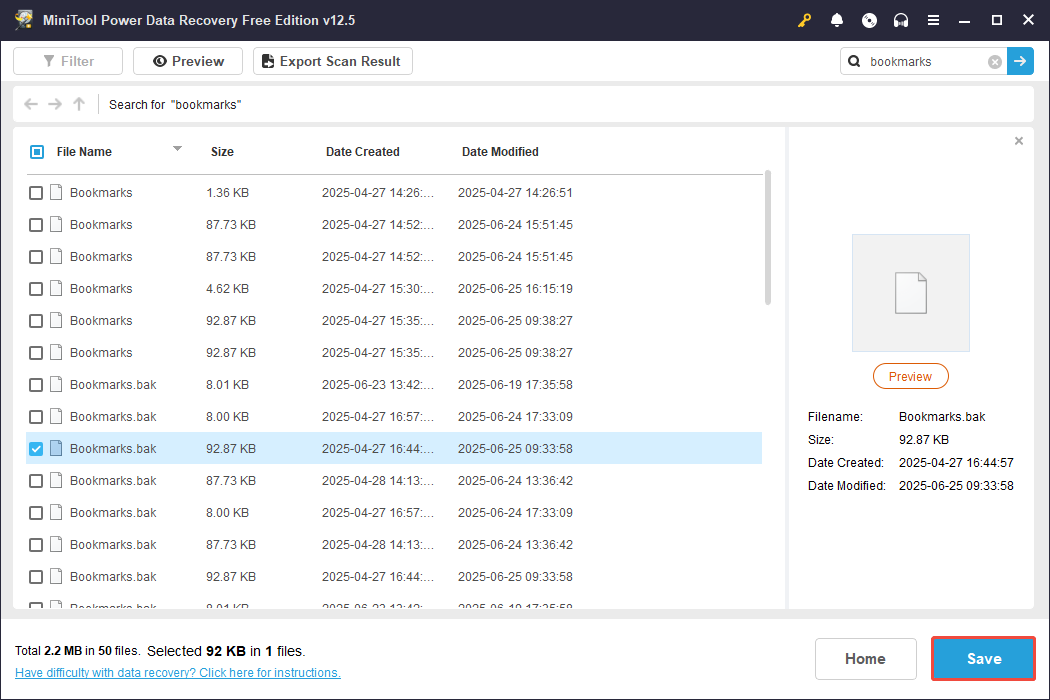Open support headphones icon
Viewport: 1050px width, 700px height.
tap(901, 20)
